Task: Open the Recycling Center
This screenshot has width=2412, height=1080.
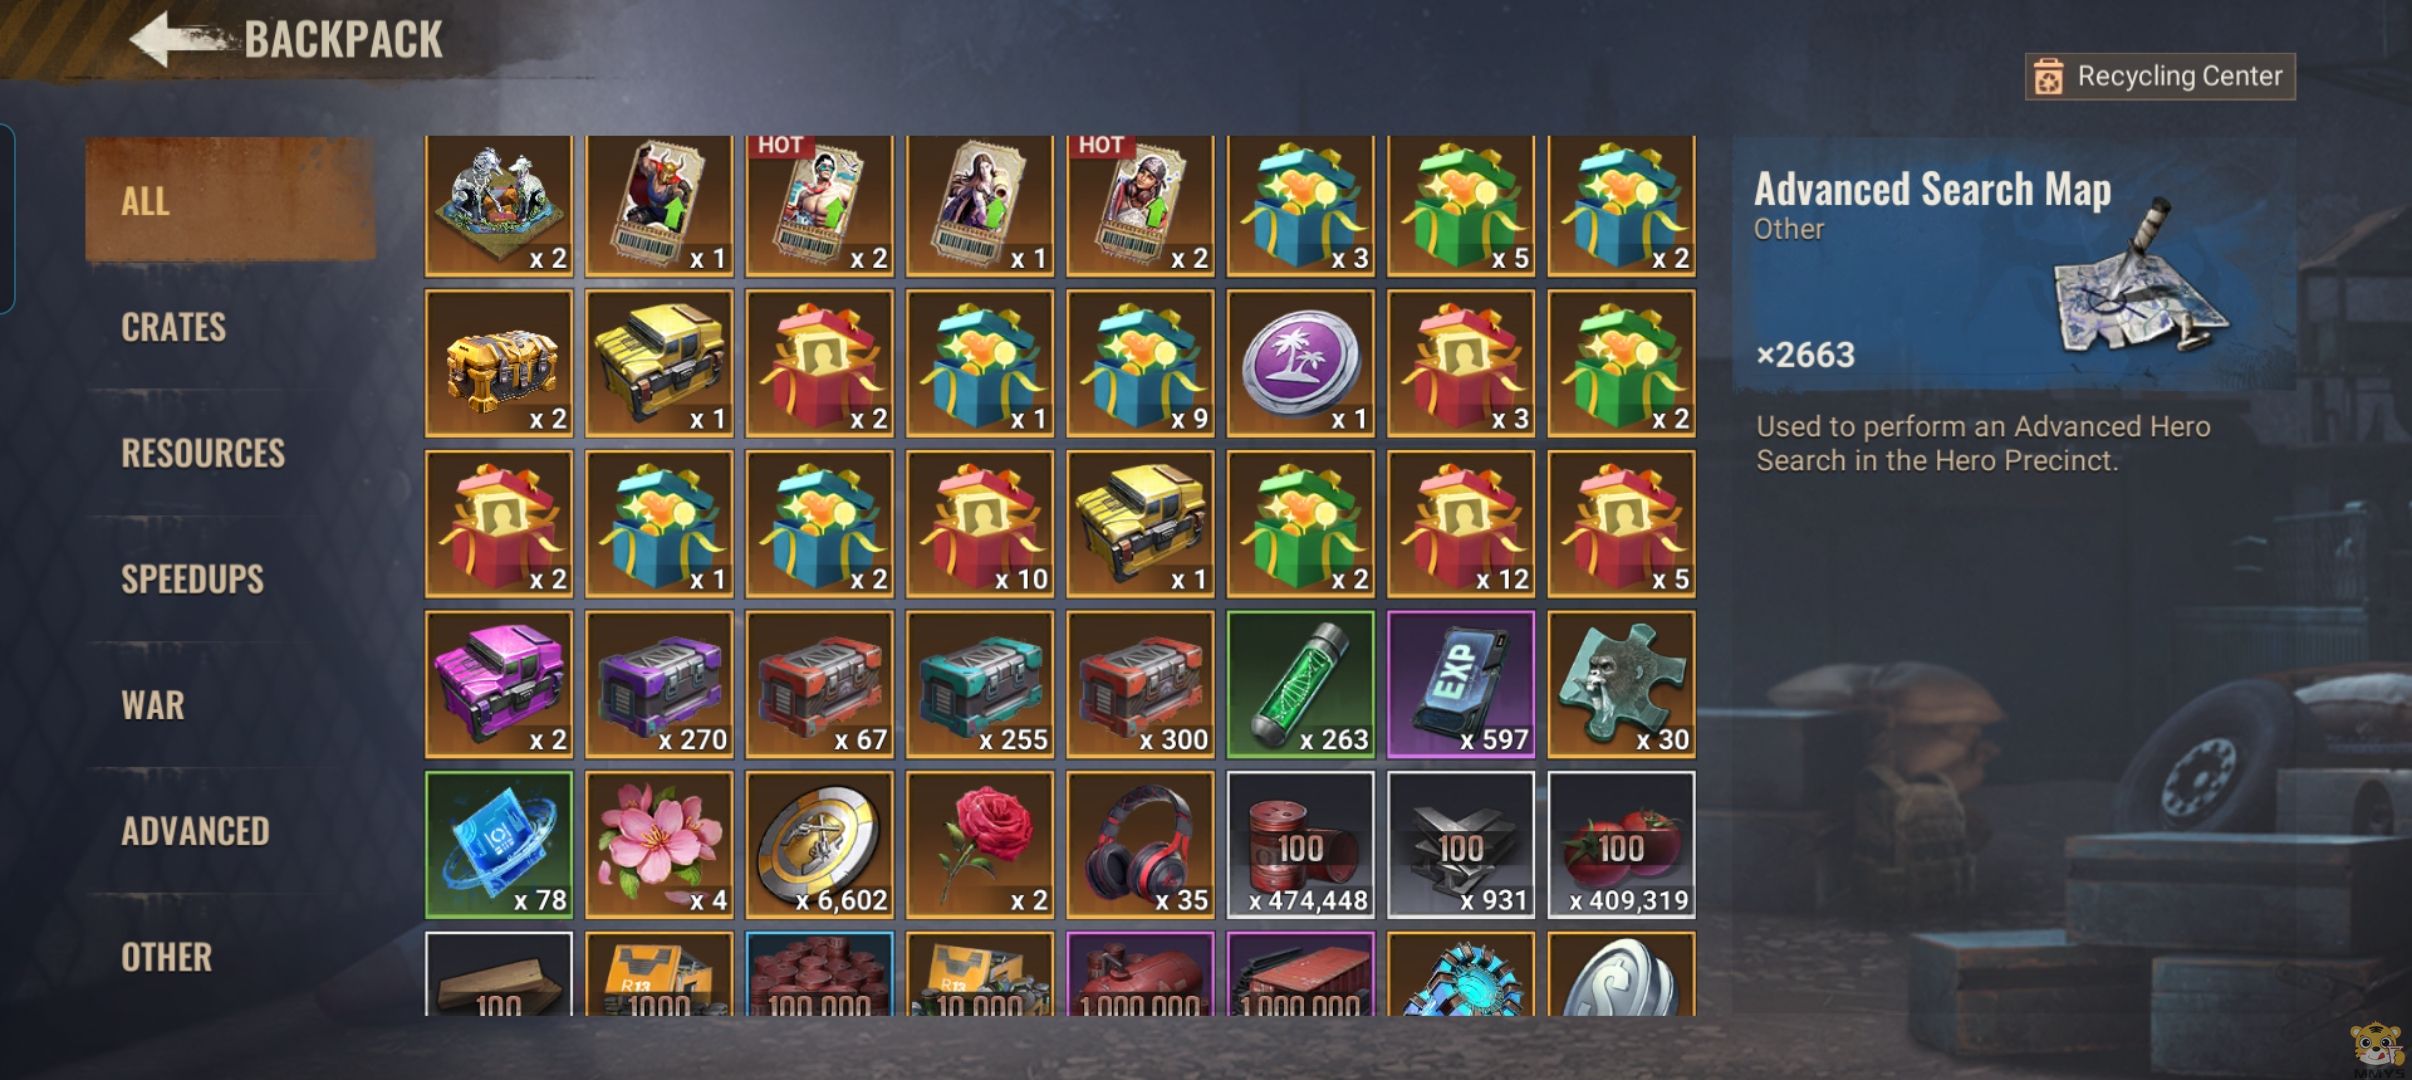Action: tap(2160, 77)
